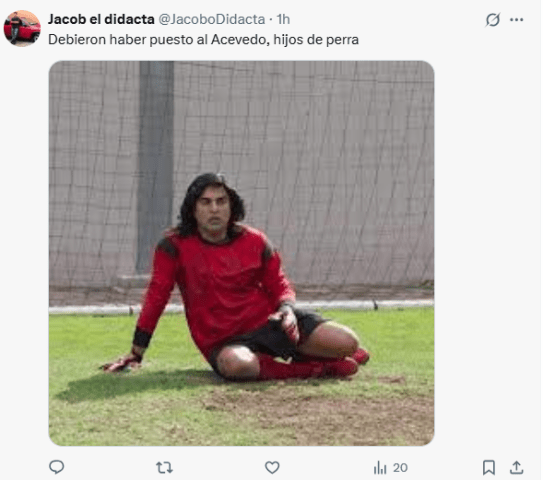Click the tweet text about Acevedo

(x=203, y=40)
